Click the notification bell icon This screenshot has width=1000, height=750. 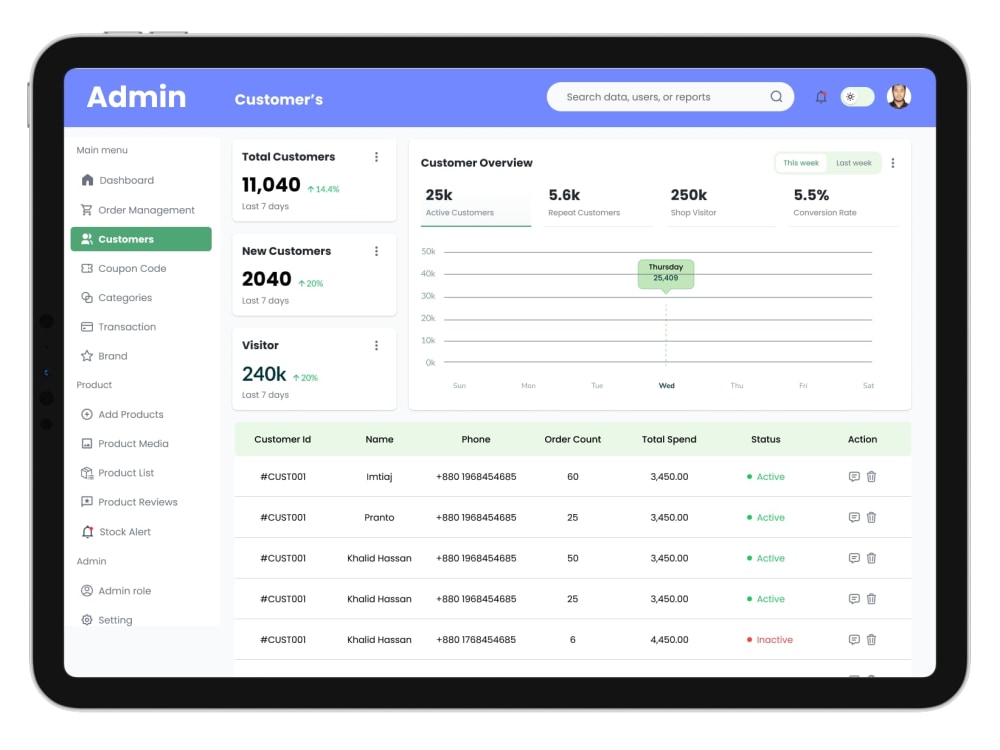(821, 97)
